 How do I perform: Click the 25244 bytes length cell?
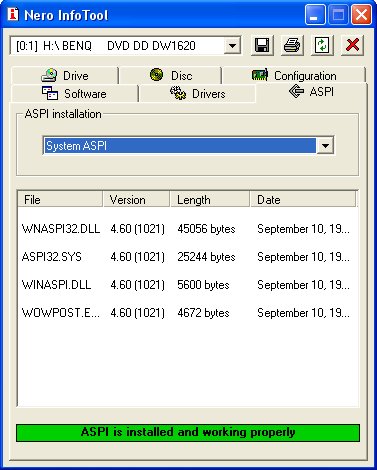click(206, 257)
